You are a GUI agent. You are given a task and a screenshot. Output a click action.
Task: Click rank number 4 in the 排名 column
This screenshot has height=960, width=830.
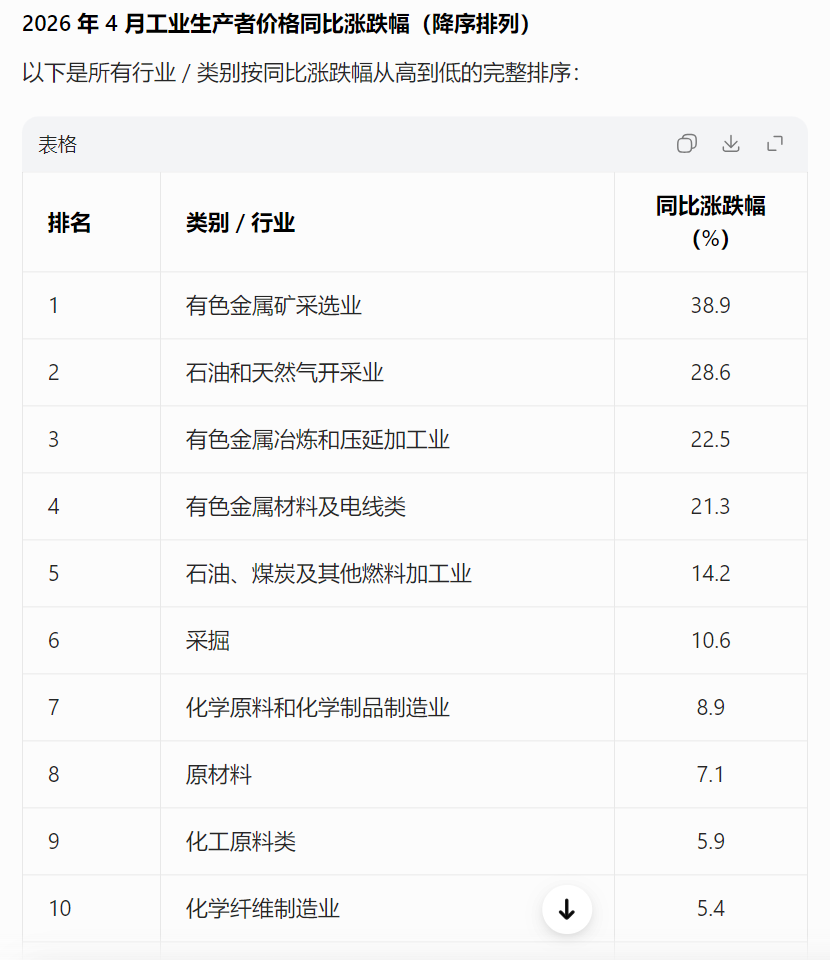point(54,506)
